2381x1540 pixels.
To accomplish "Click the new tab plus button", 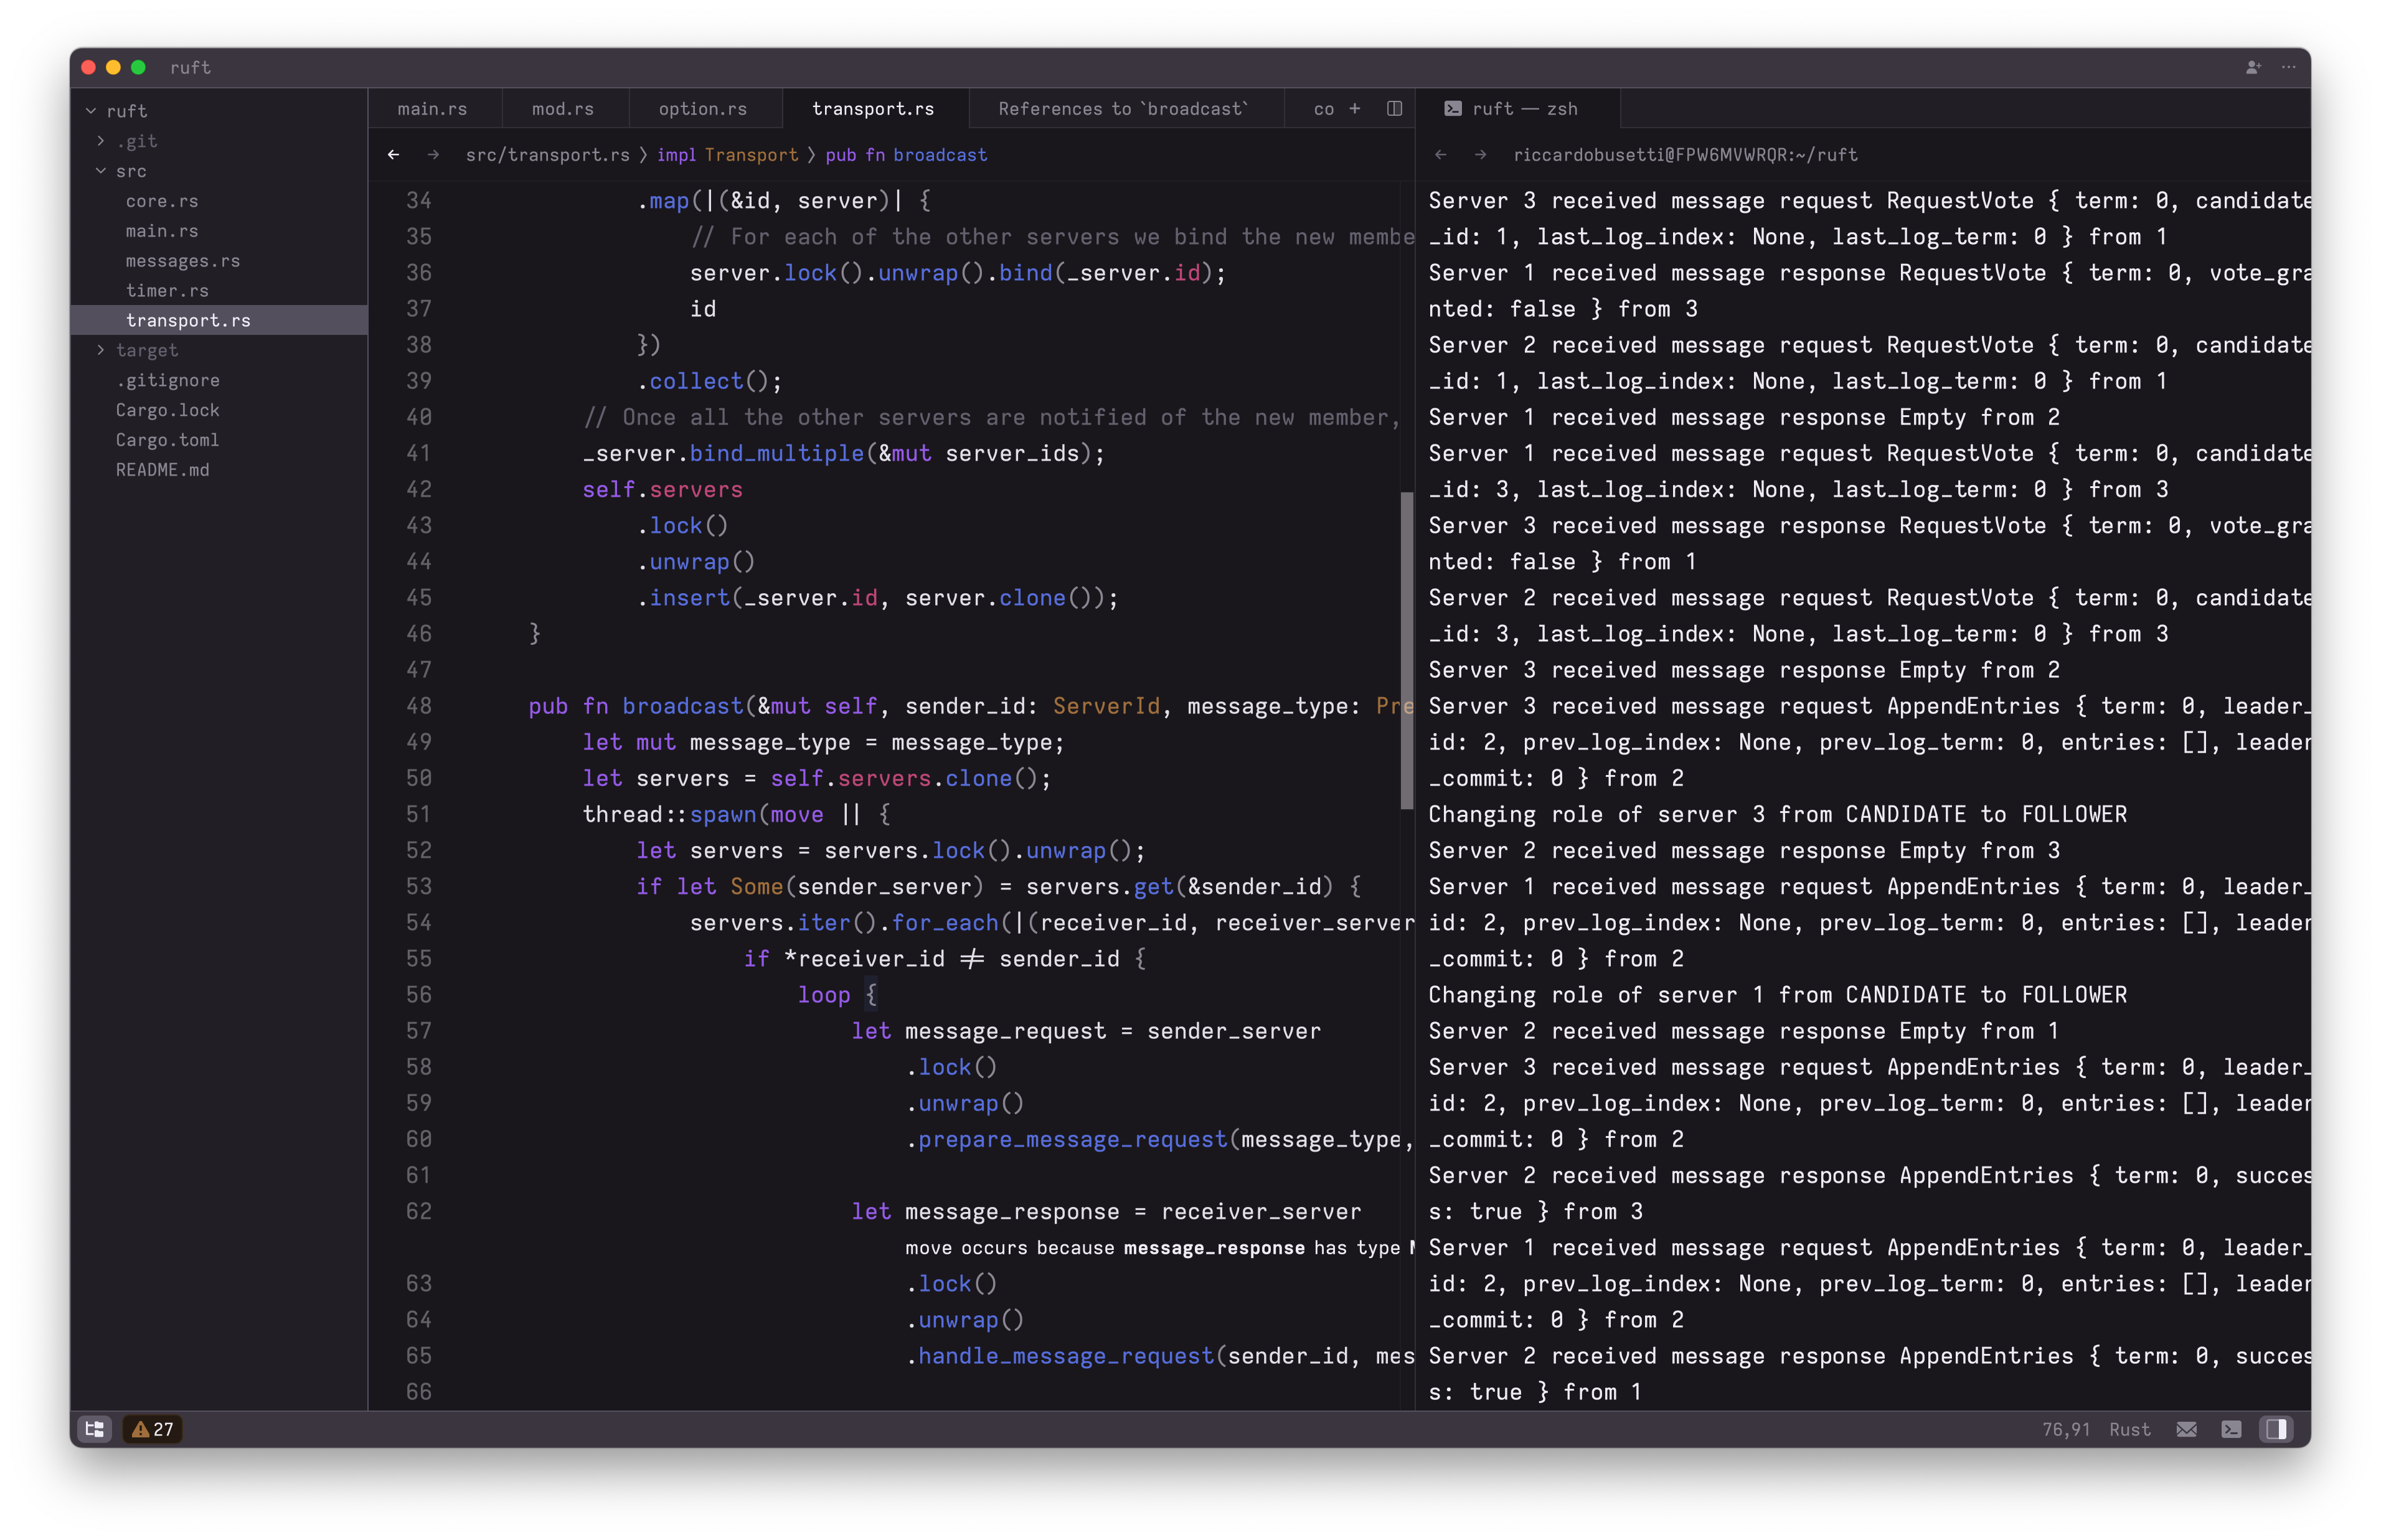I will pos(1356,108).
